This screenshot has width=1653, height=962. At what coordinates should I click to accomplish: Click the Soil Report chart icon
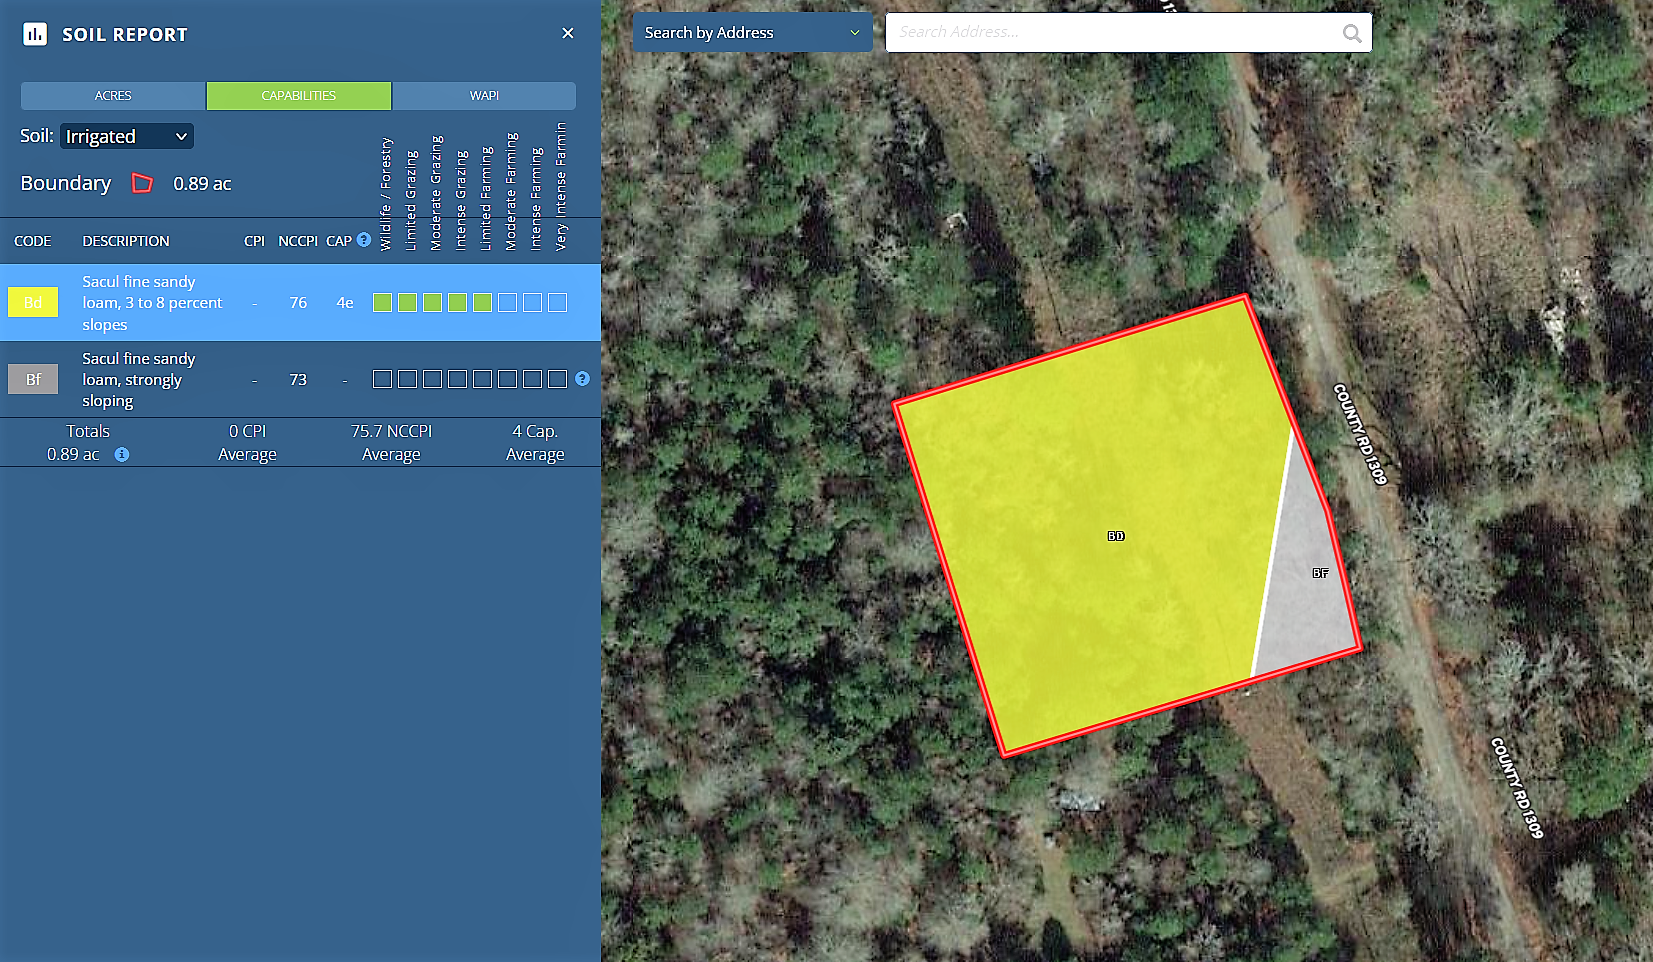click(35, 34)
